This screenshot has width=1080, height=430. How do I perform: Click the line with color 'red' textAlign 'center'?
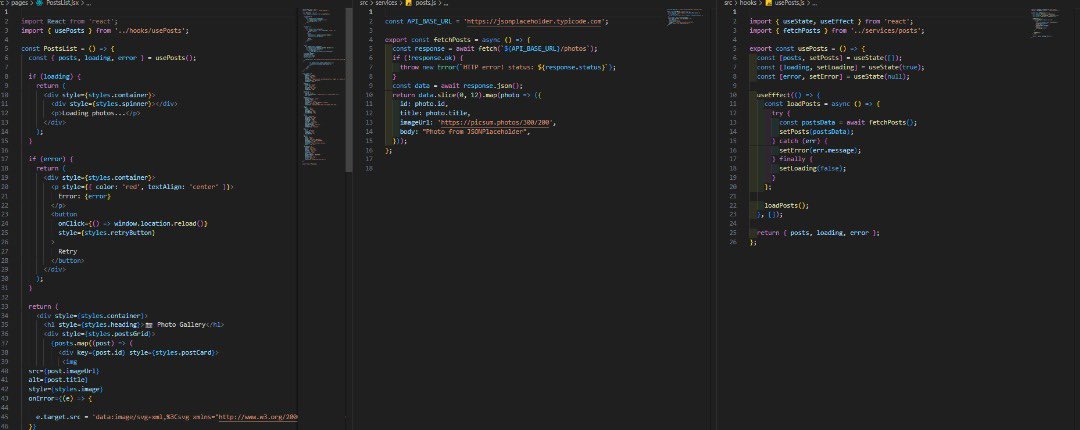coord(143,187)
